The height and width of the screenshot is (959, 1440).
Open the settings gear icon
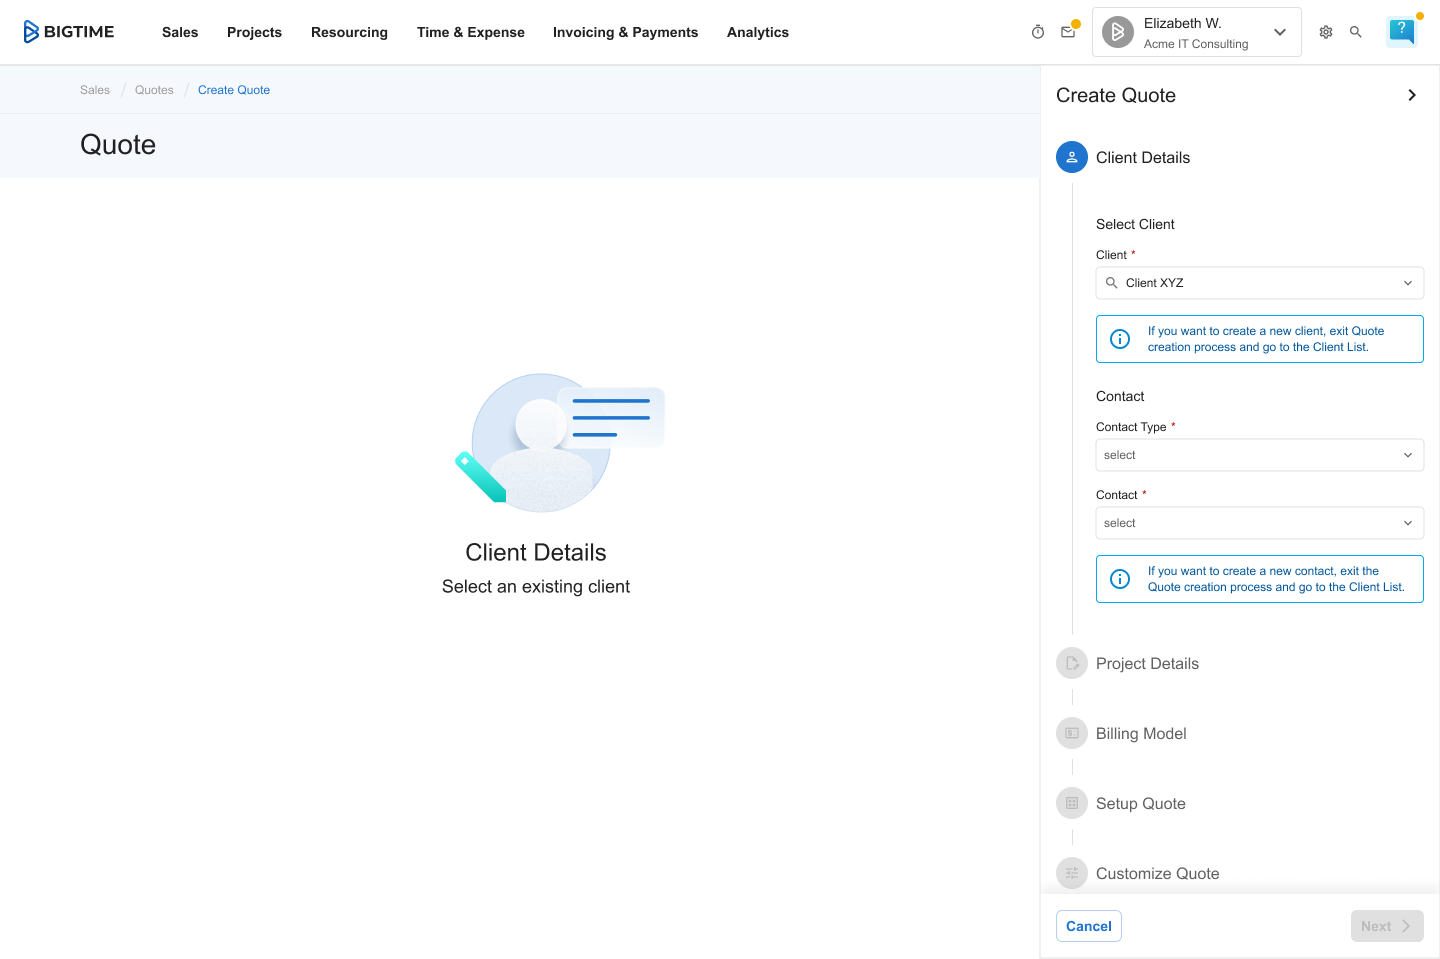click(x=1326, y=32)
